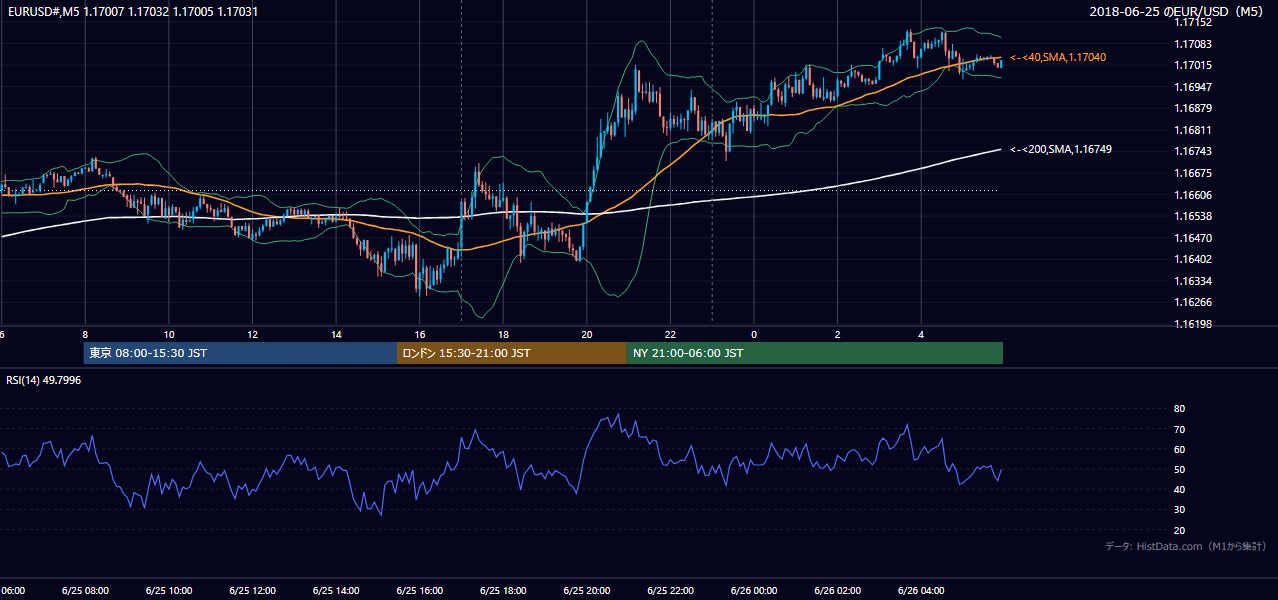Image resolution: width=1278 pixels, height=600 pixels.
Task: Click hour tick 16 under the price chart
Action: [x=420, y=335]
